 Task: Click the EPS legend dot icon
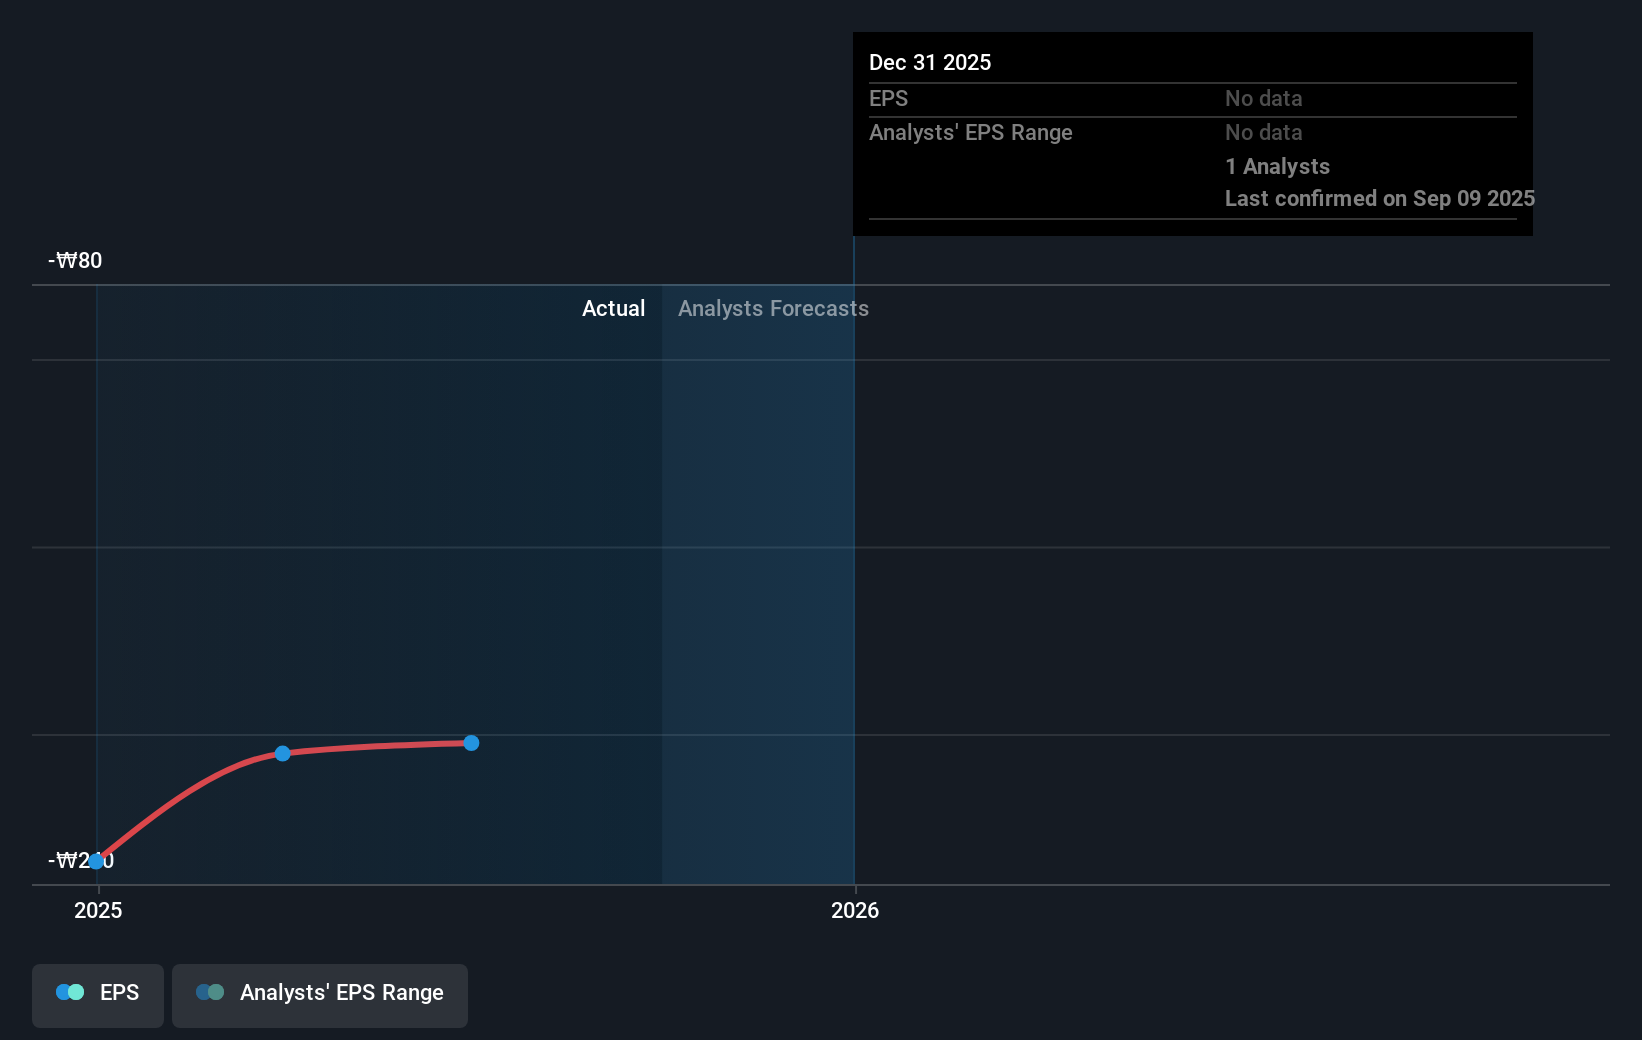coord(70,992)
